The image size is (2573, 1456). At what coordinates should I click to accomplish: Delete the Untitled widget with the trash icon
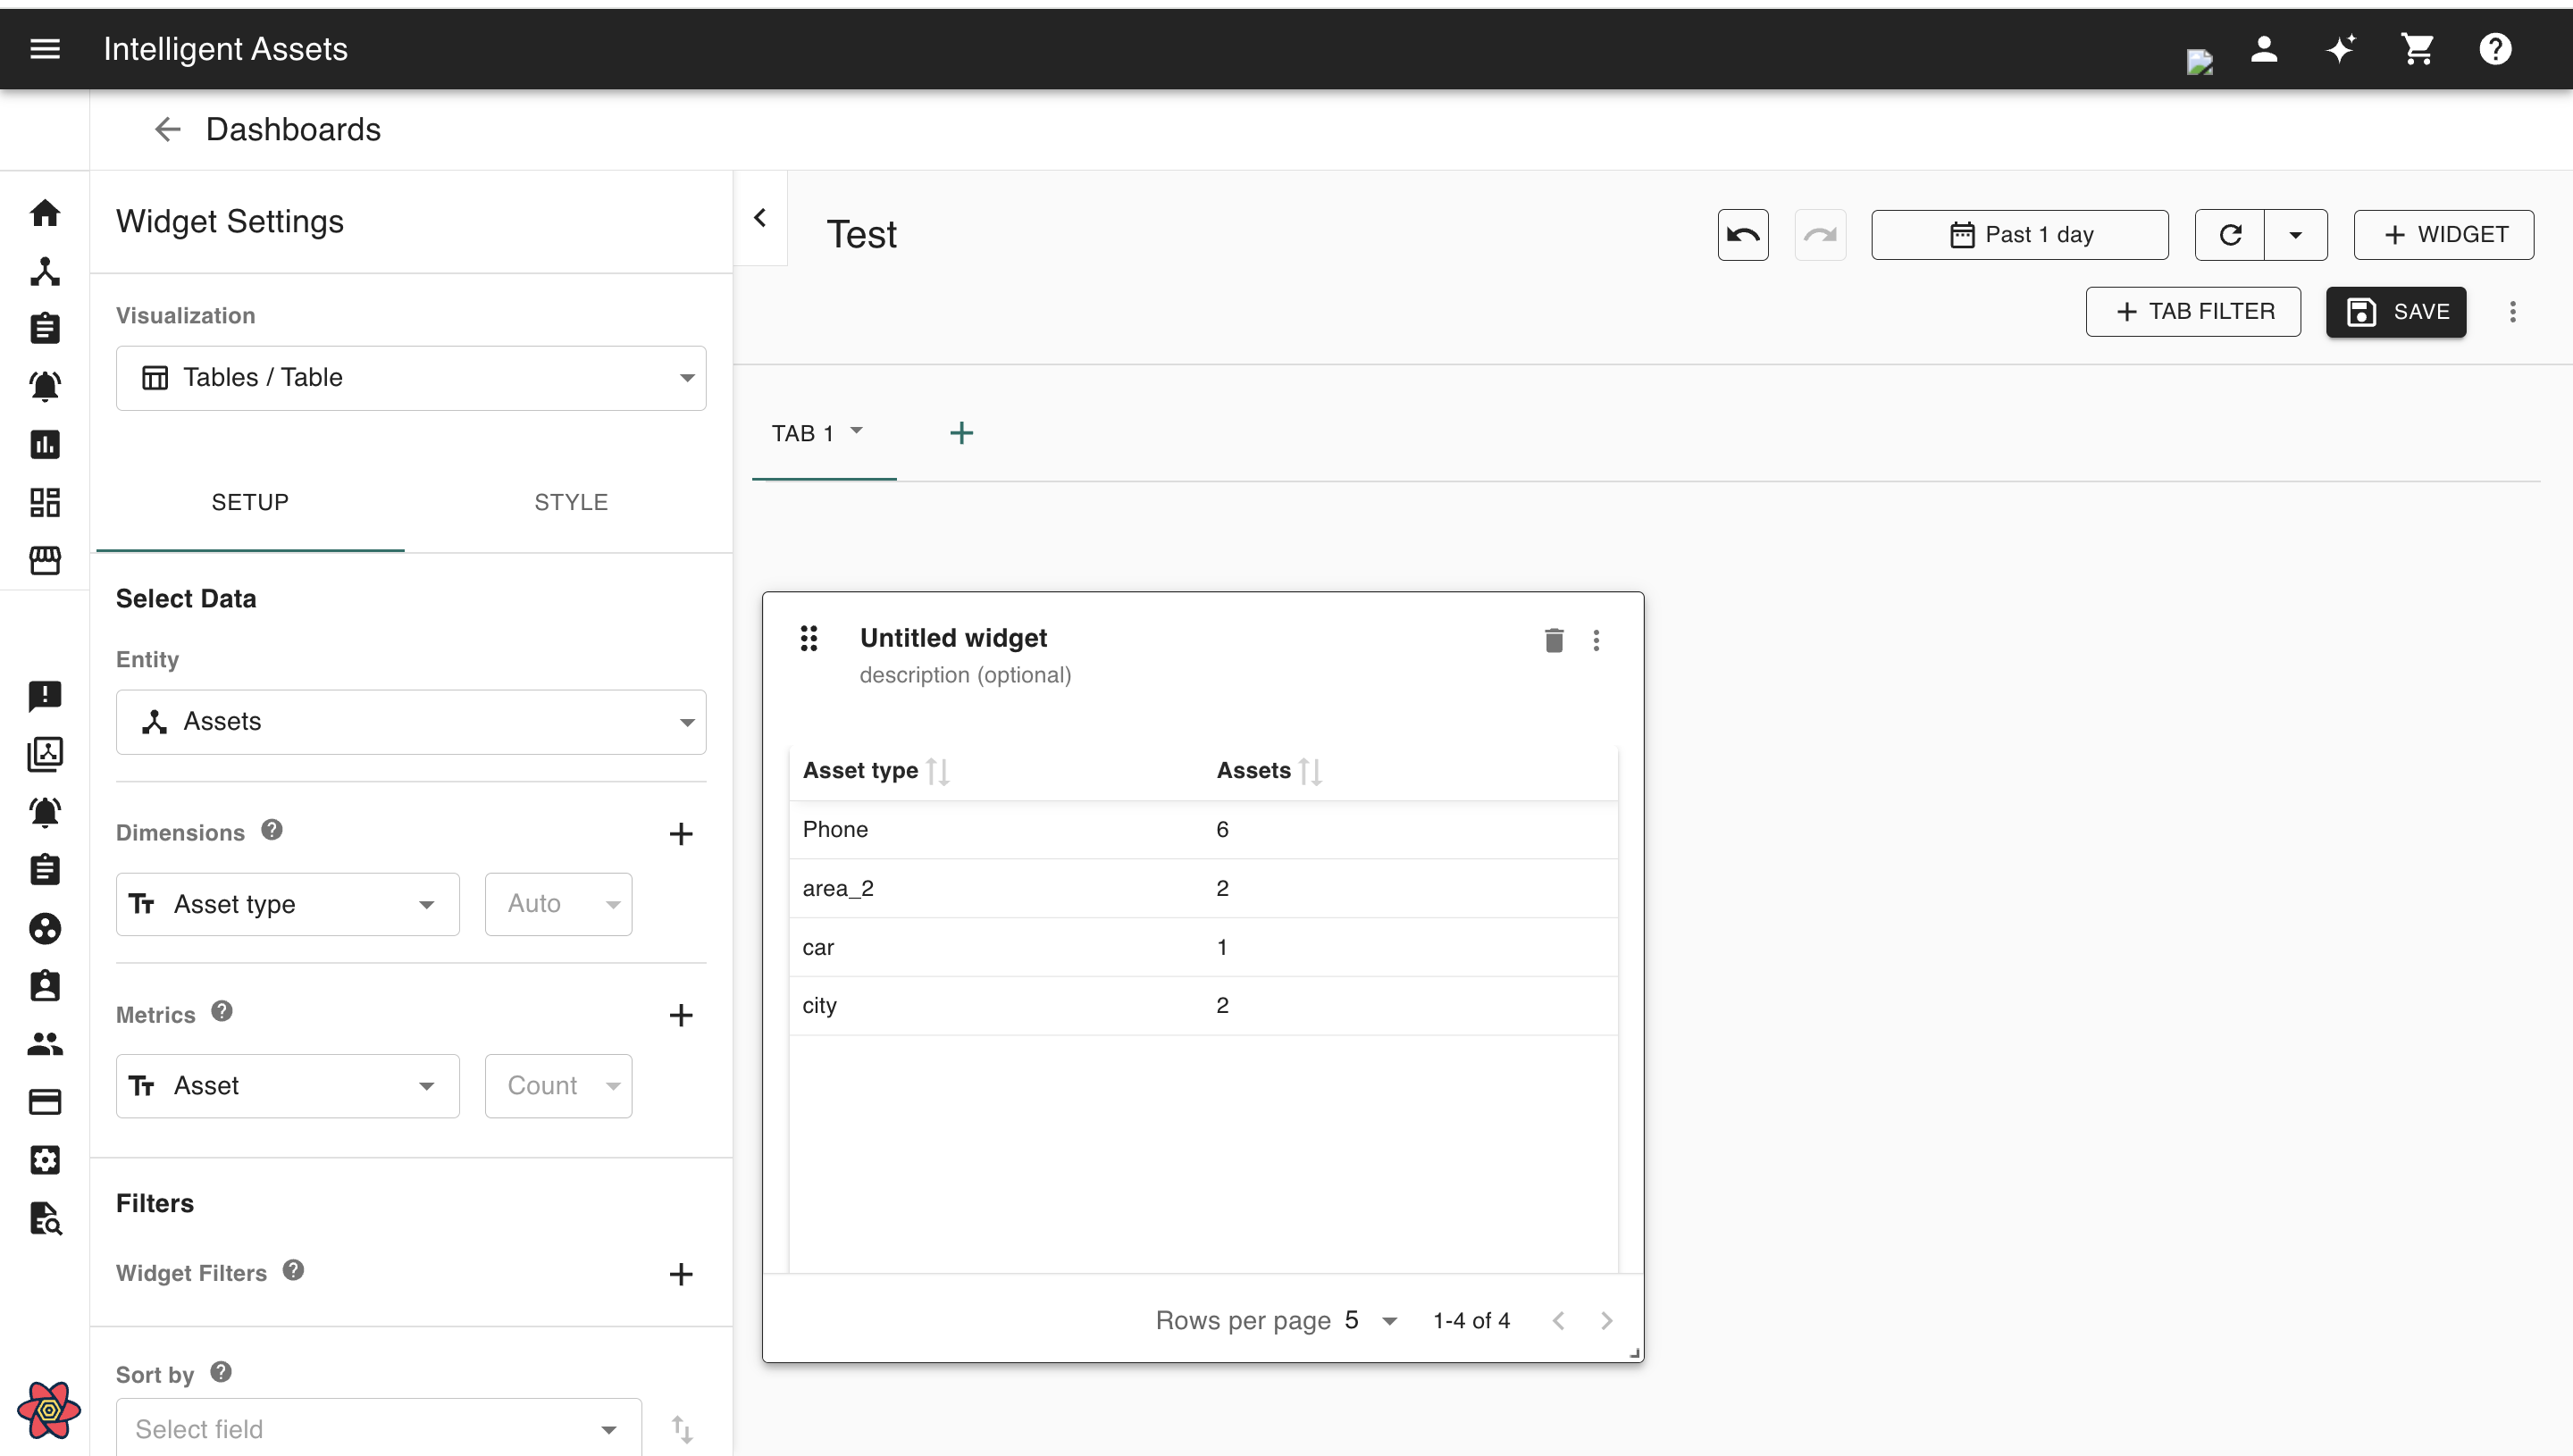coord(1553,640)
